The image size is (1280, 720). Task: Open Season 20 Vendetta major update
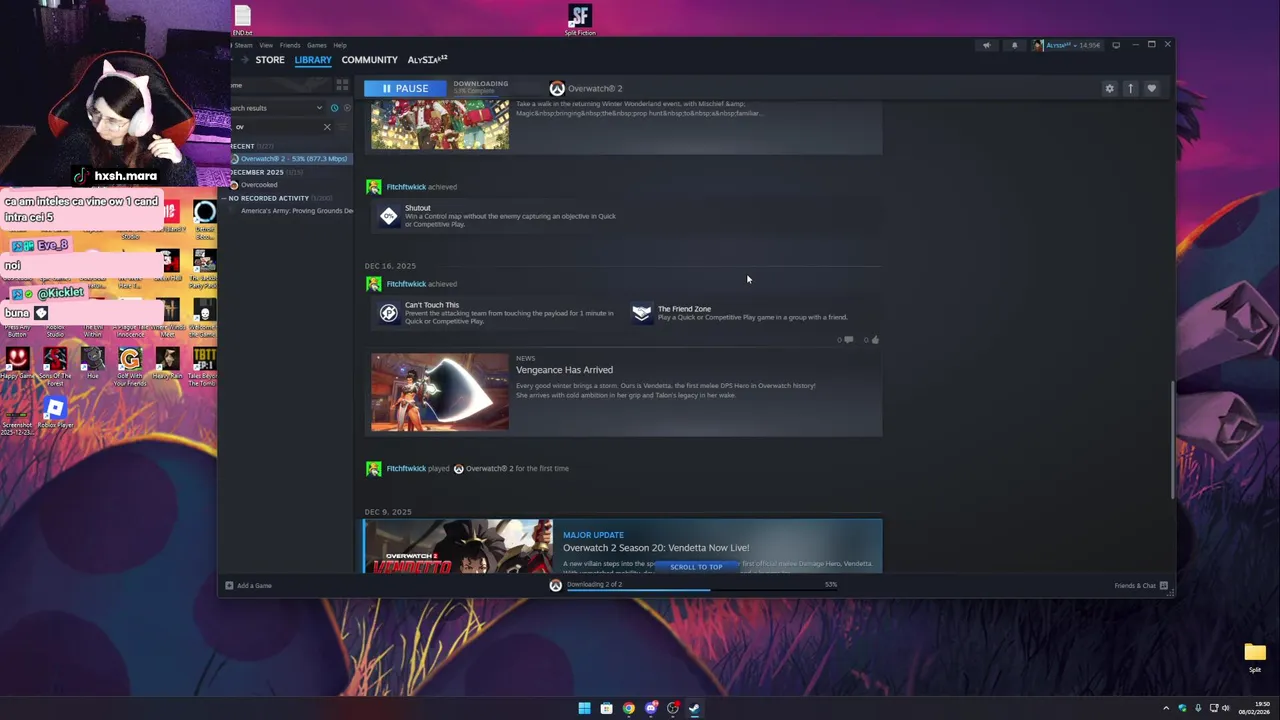point(623,546)
